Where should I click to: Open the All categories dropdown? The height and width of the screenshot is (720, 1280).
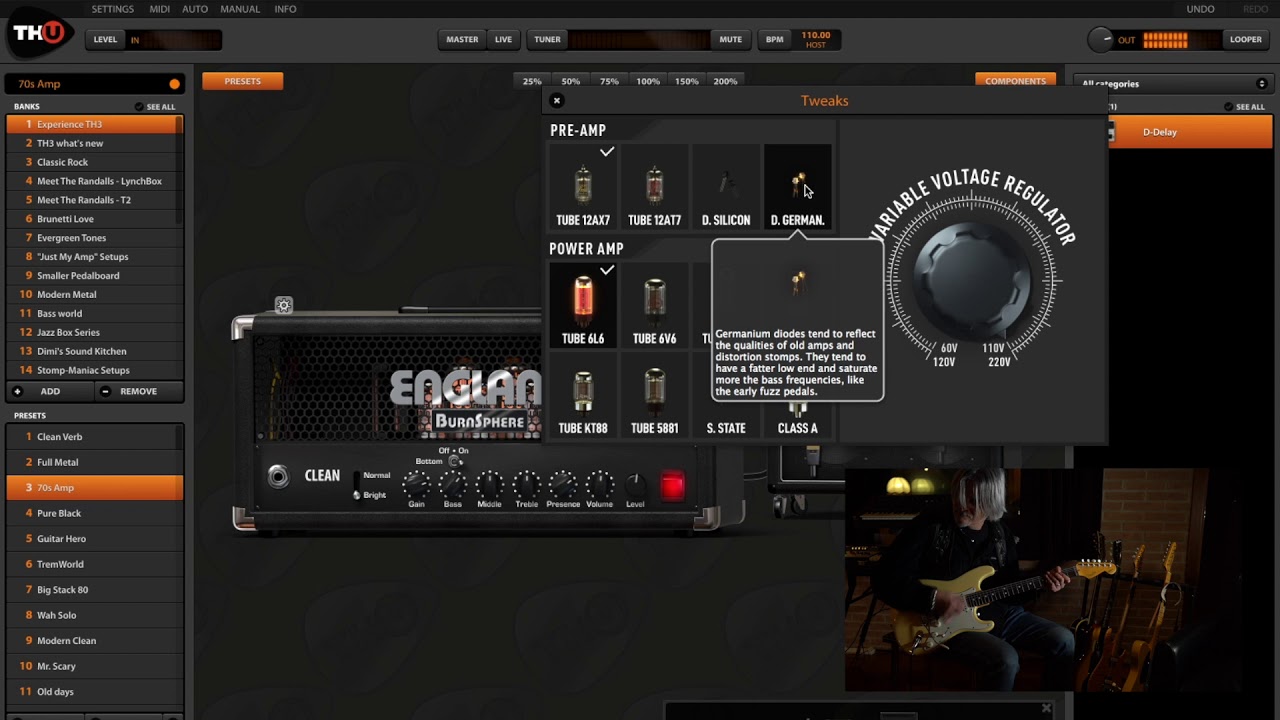pos(1172,84)
